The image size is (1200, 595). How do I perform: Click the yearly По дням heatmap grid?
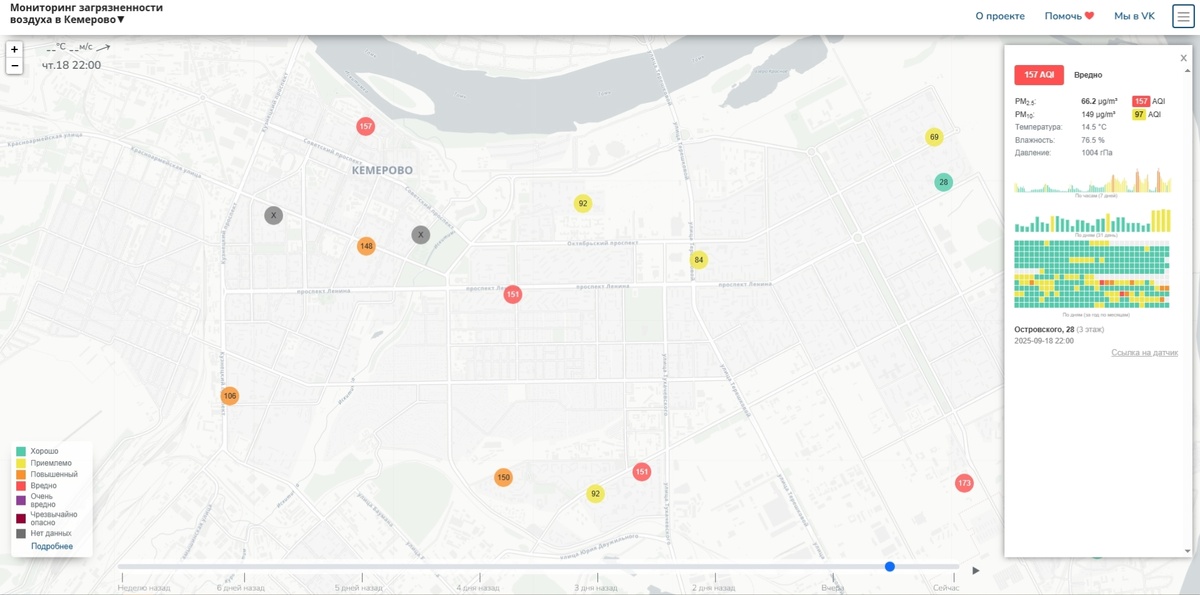pos(1092,275)
